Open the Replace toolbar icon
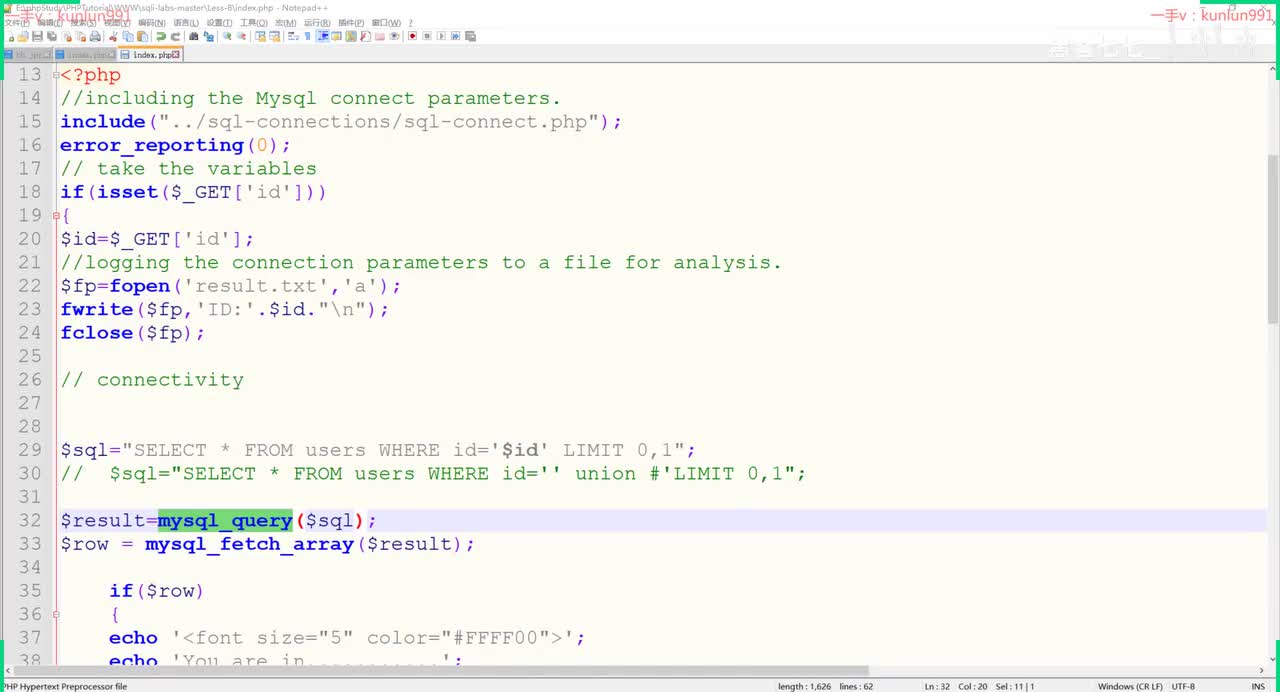1280x692 pixels. [x=208, y=36]
